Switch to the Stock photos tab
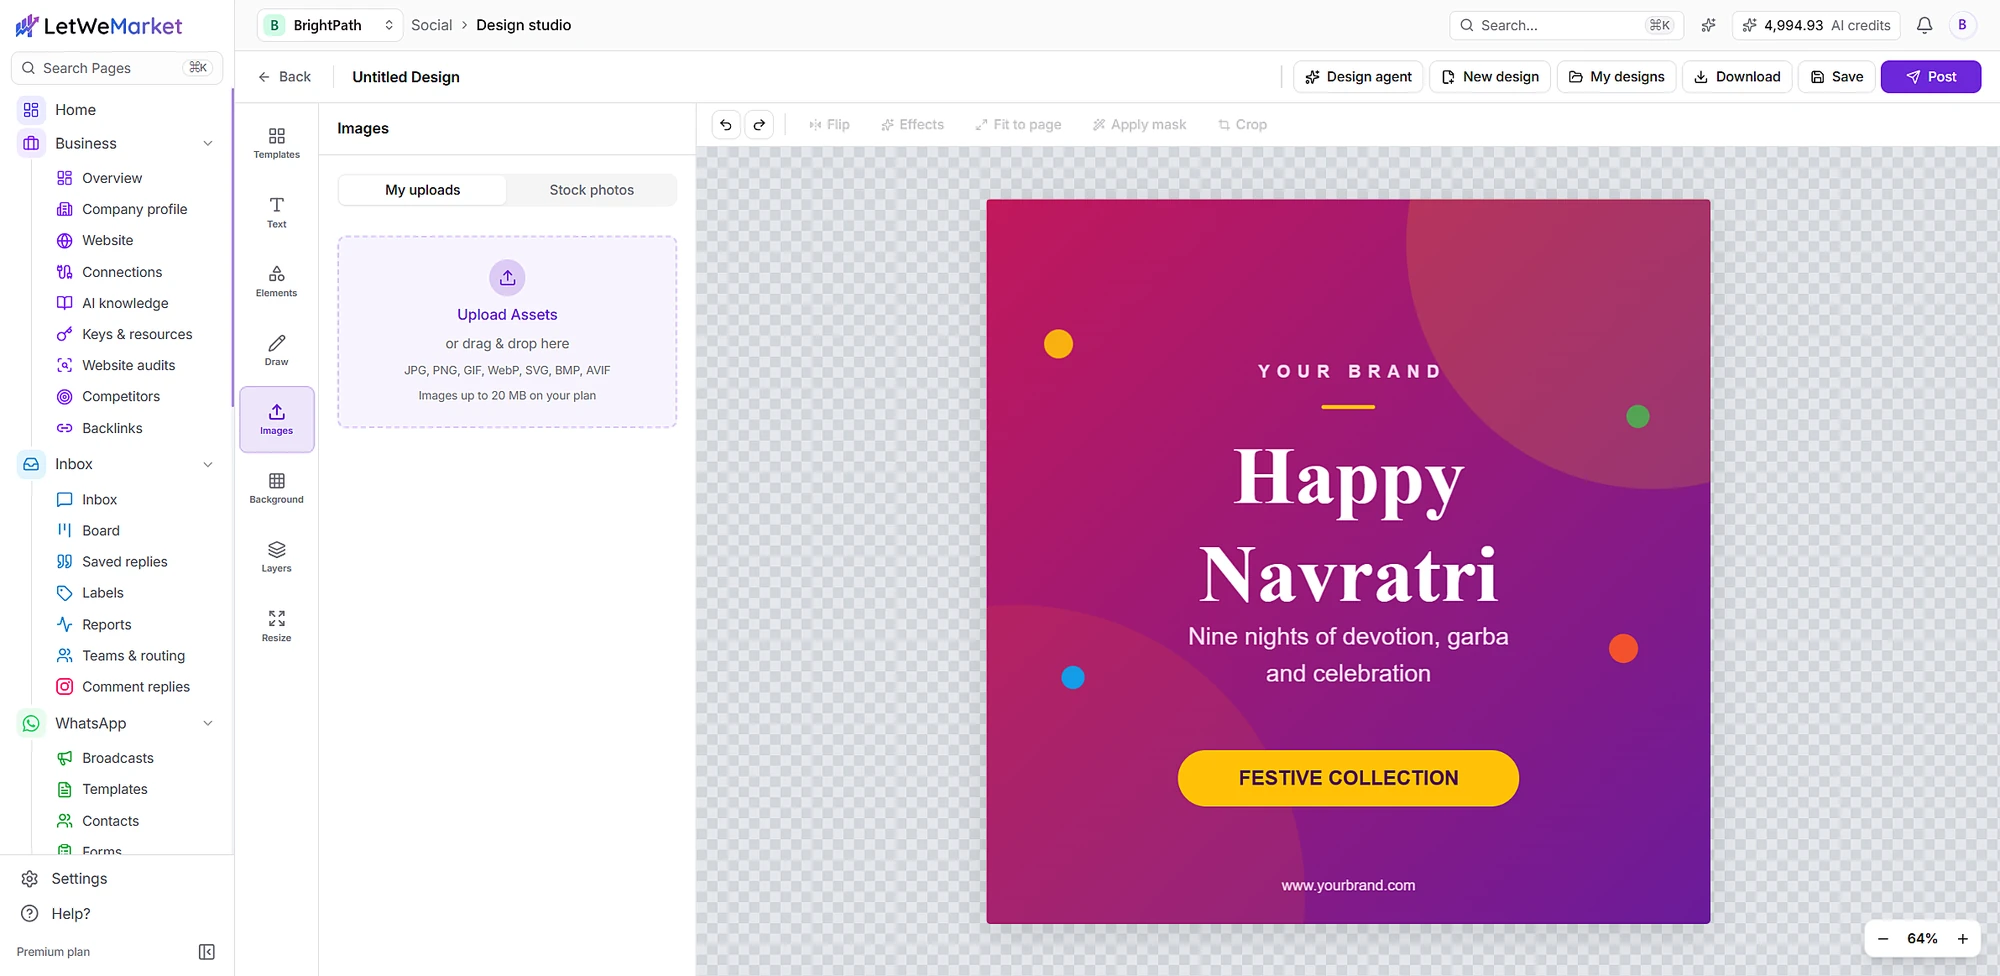This screenshot has width=2000, height=976. (x=592, y=190)
